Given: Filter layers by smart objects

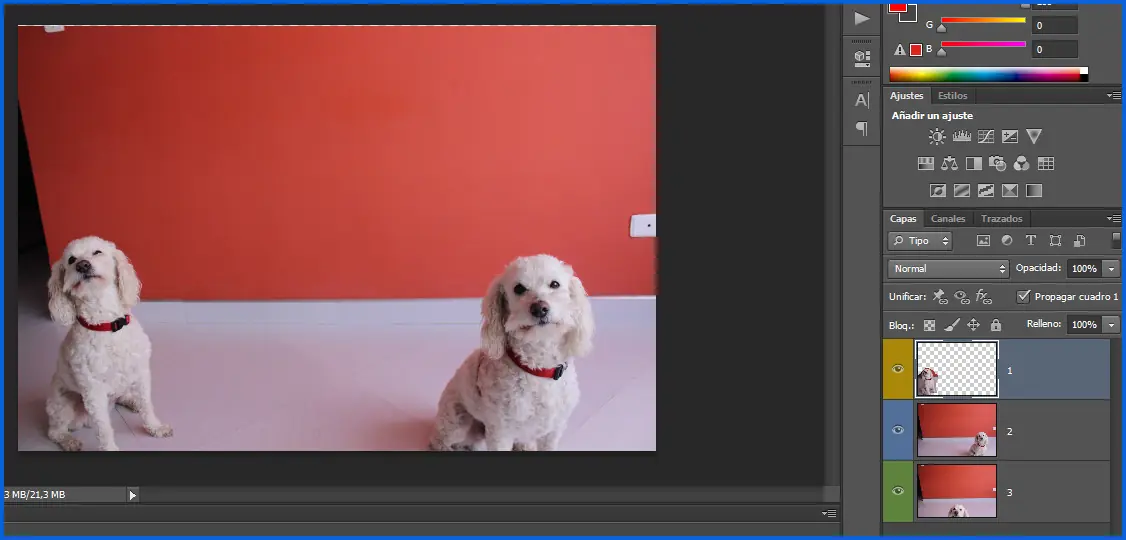Looking at the screenshot, I should 1079,241.
